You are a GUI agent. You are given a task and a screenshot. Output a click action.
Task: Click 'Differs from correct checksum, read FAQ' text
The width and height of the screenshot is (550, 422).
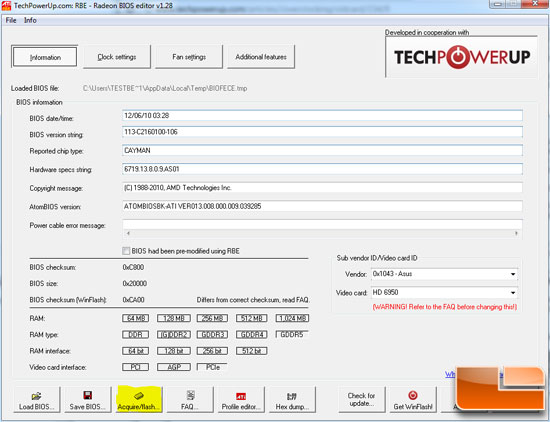[x=253, y=300]
